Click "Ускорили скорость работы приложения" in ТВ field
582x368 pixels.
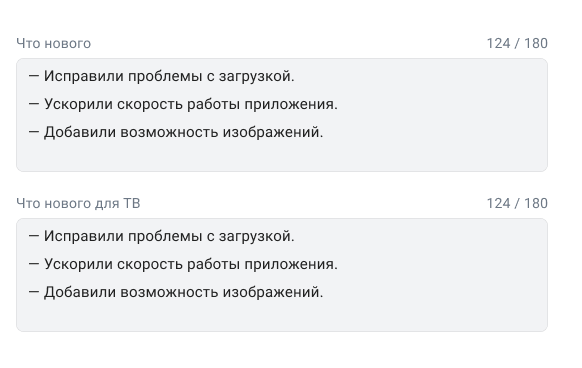183,264
